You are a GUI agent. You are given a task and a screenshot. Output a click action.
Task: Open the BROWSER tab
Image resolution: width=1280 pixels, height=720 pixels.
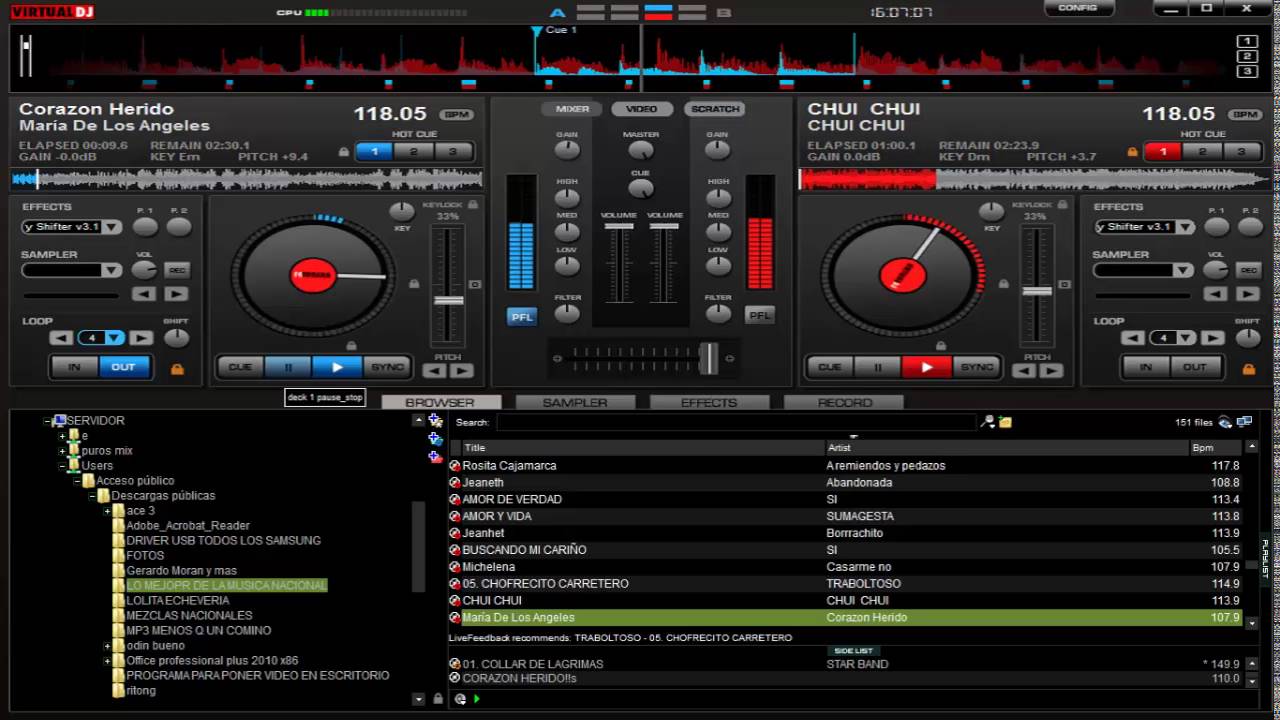click(440, 402)
